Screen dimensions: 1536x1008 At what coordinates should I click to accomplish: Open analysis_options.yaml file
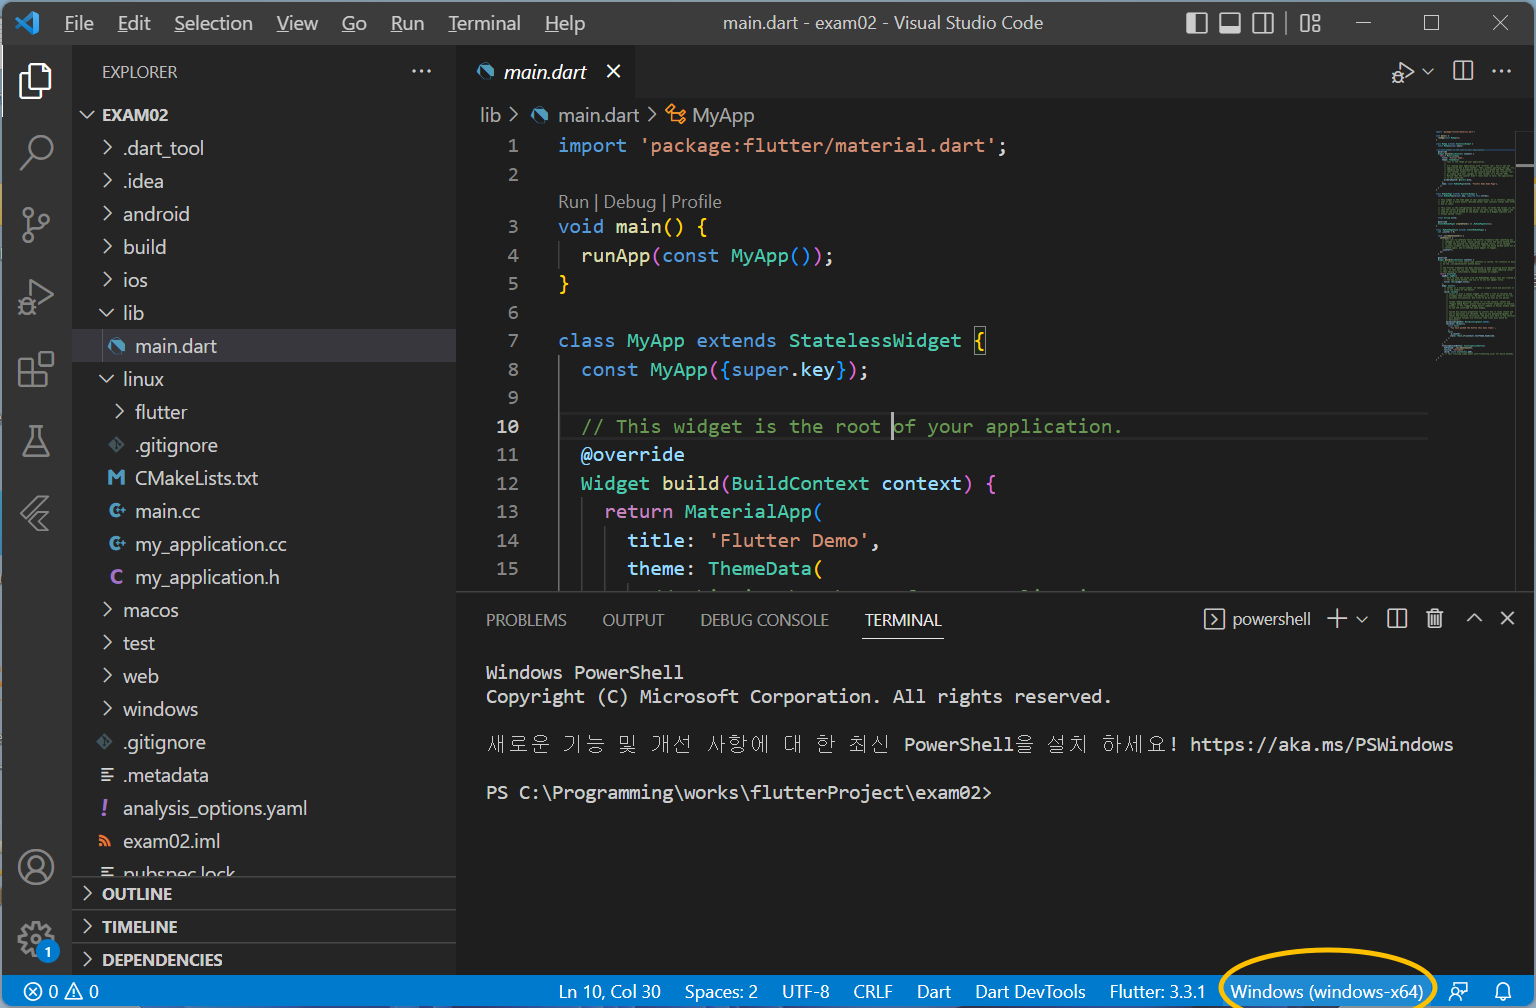click(x=264, y=808)
